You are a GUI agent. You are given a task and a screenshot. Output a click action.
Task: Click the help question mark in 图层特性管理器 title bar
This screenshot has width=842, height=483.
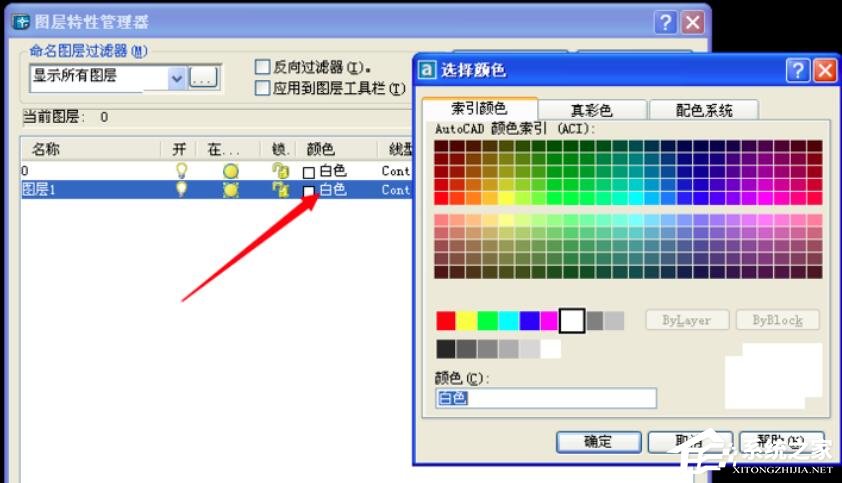(x=667, y=22)
